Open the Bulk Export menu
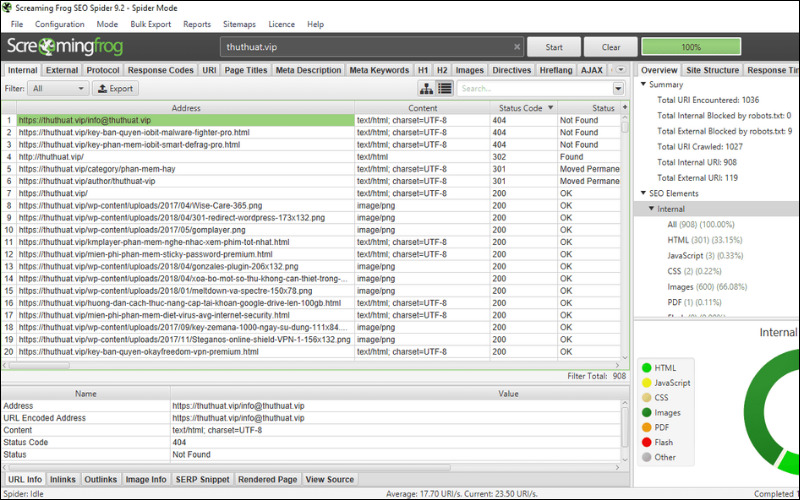Image resolution: width=800 pixels, height=500 pixels. point(151,24)
